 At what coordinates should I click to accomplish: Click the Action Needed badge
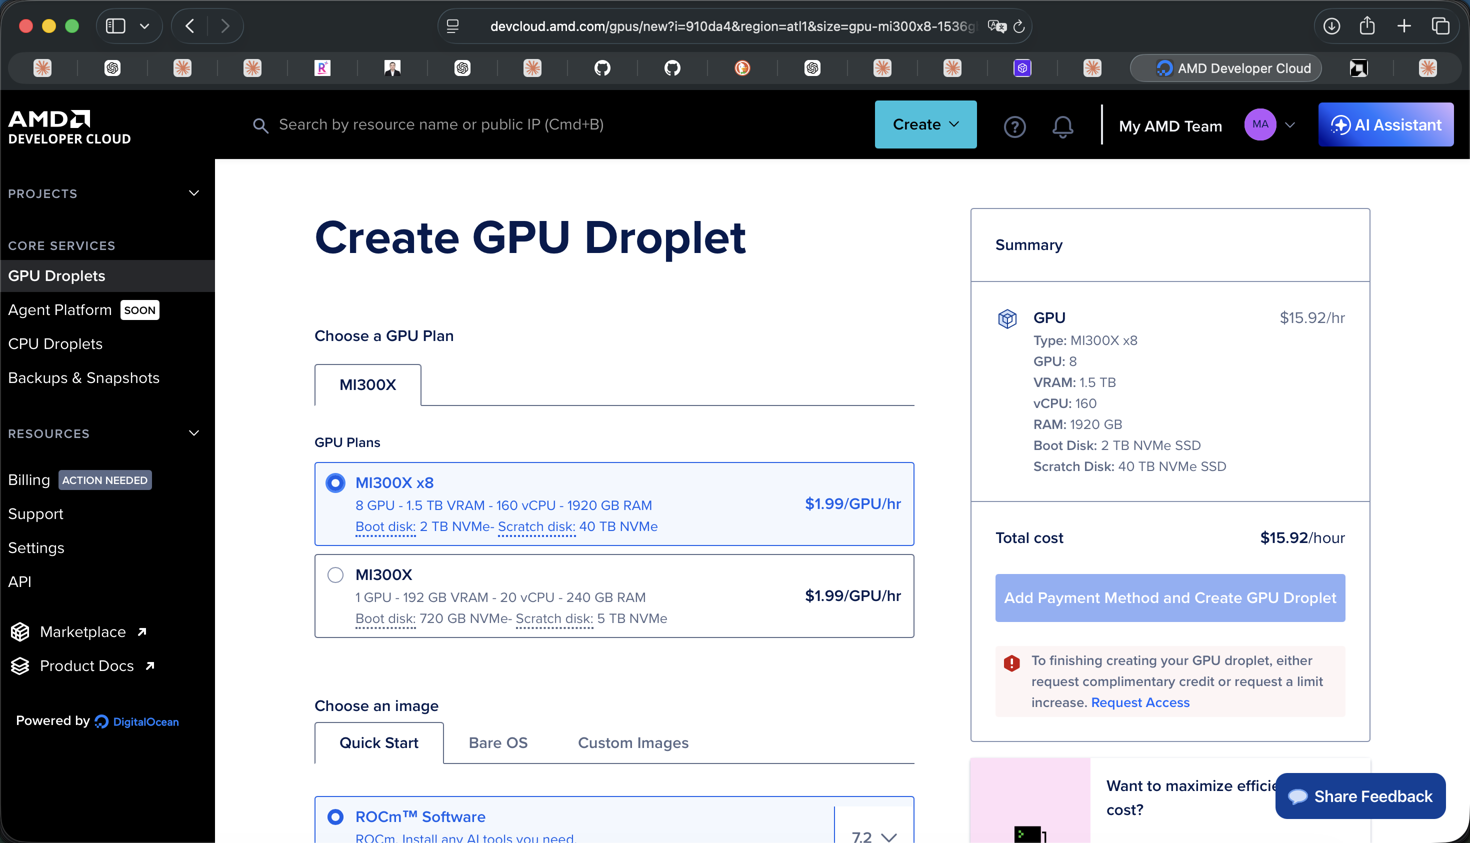tap(105, 480)
